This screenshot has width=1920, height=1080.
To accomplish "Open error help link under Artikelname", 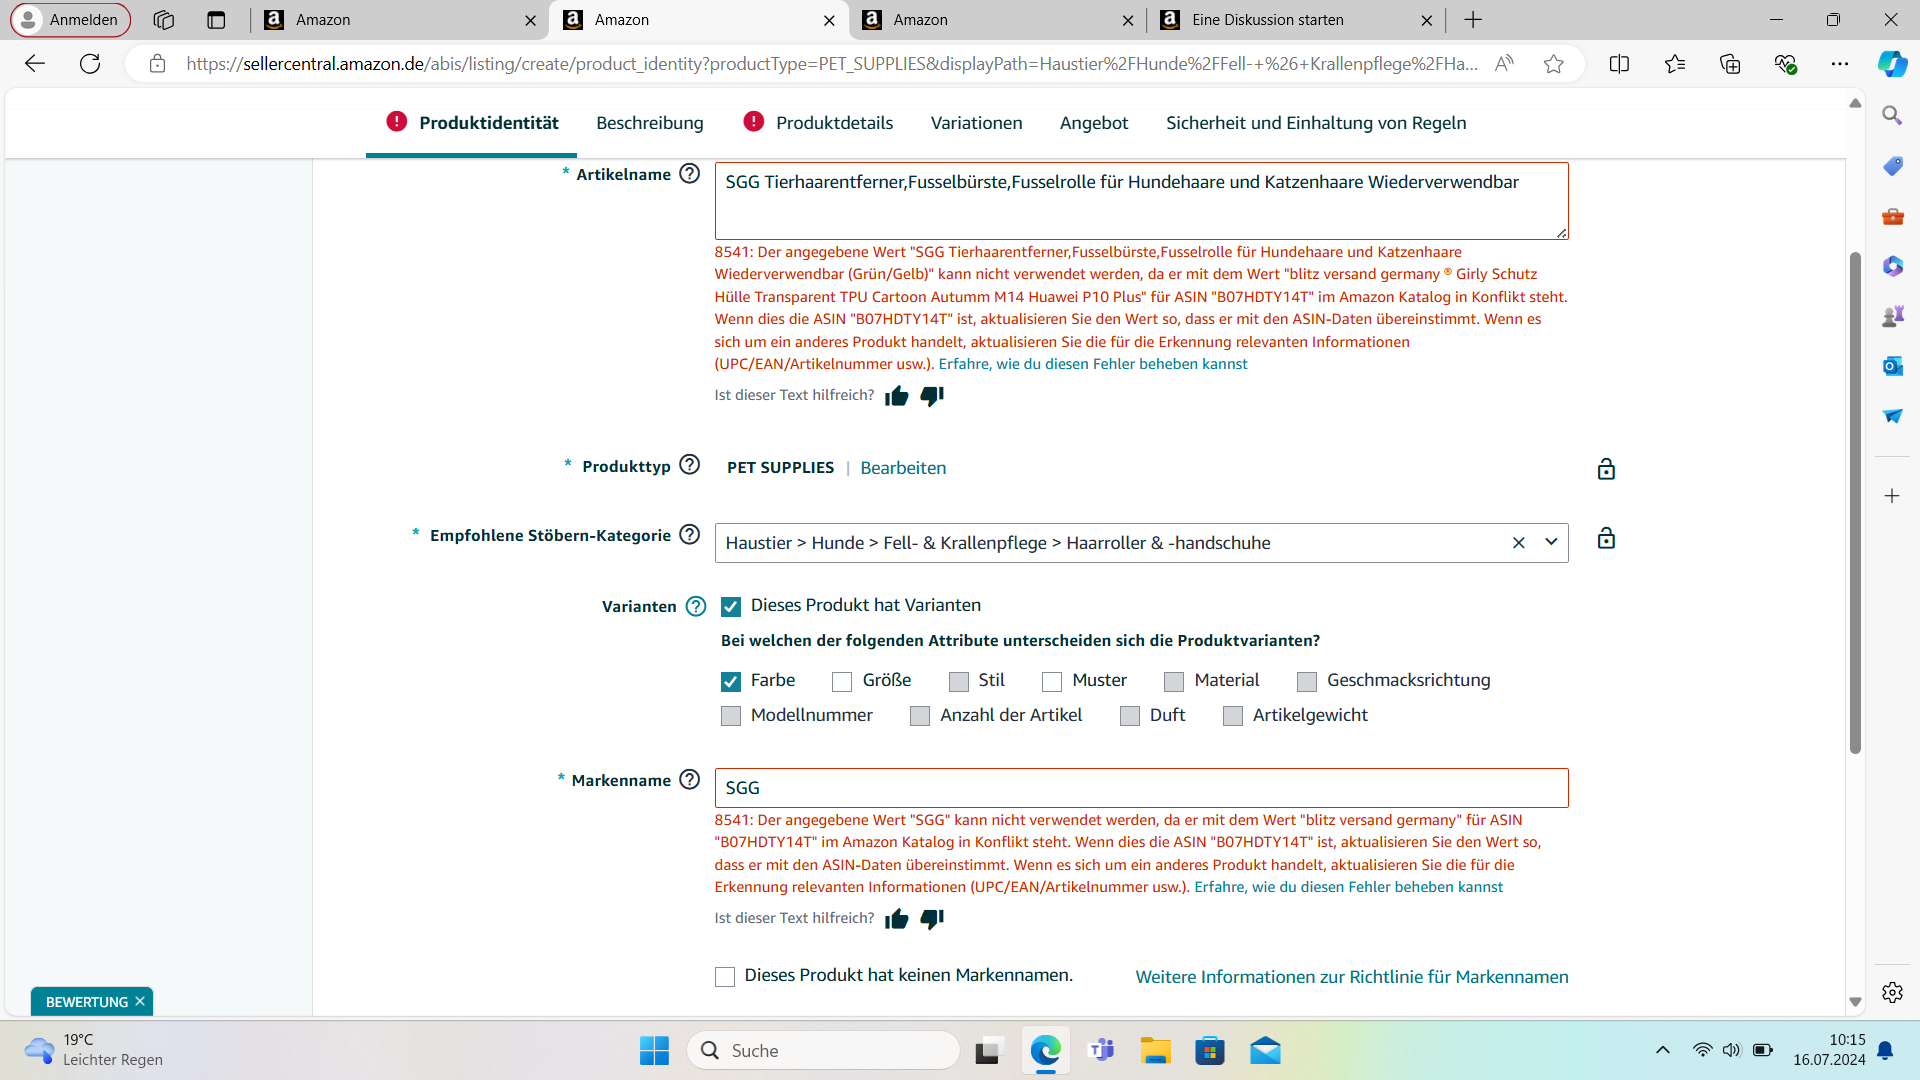I will pos(1093,364).
